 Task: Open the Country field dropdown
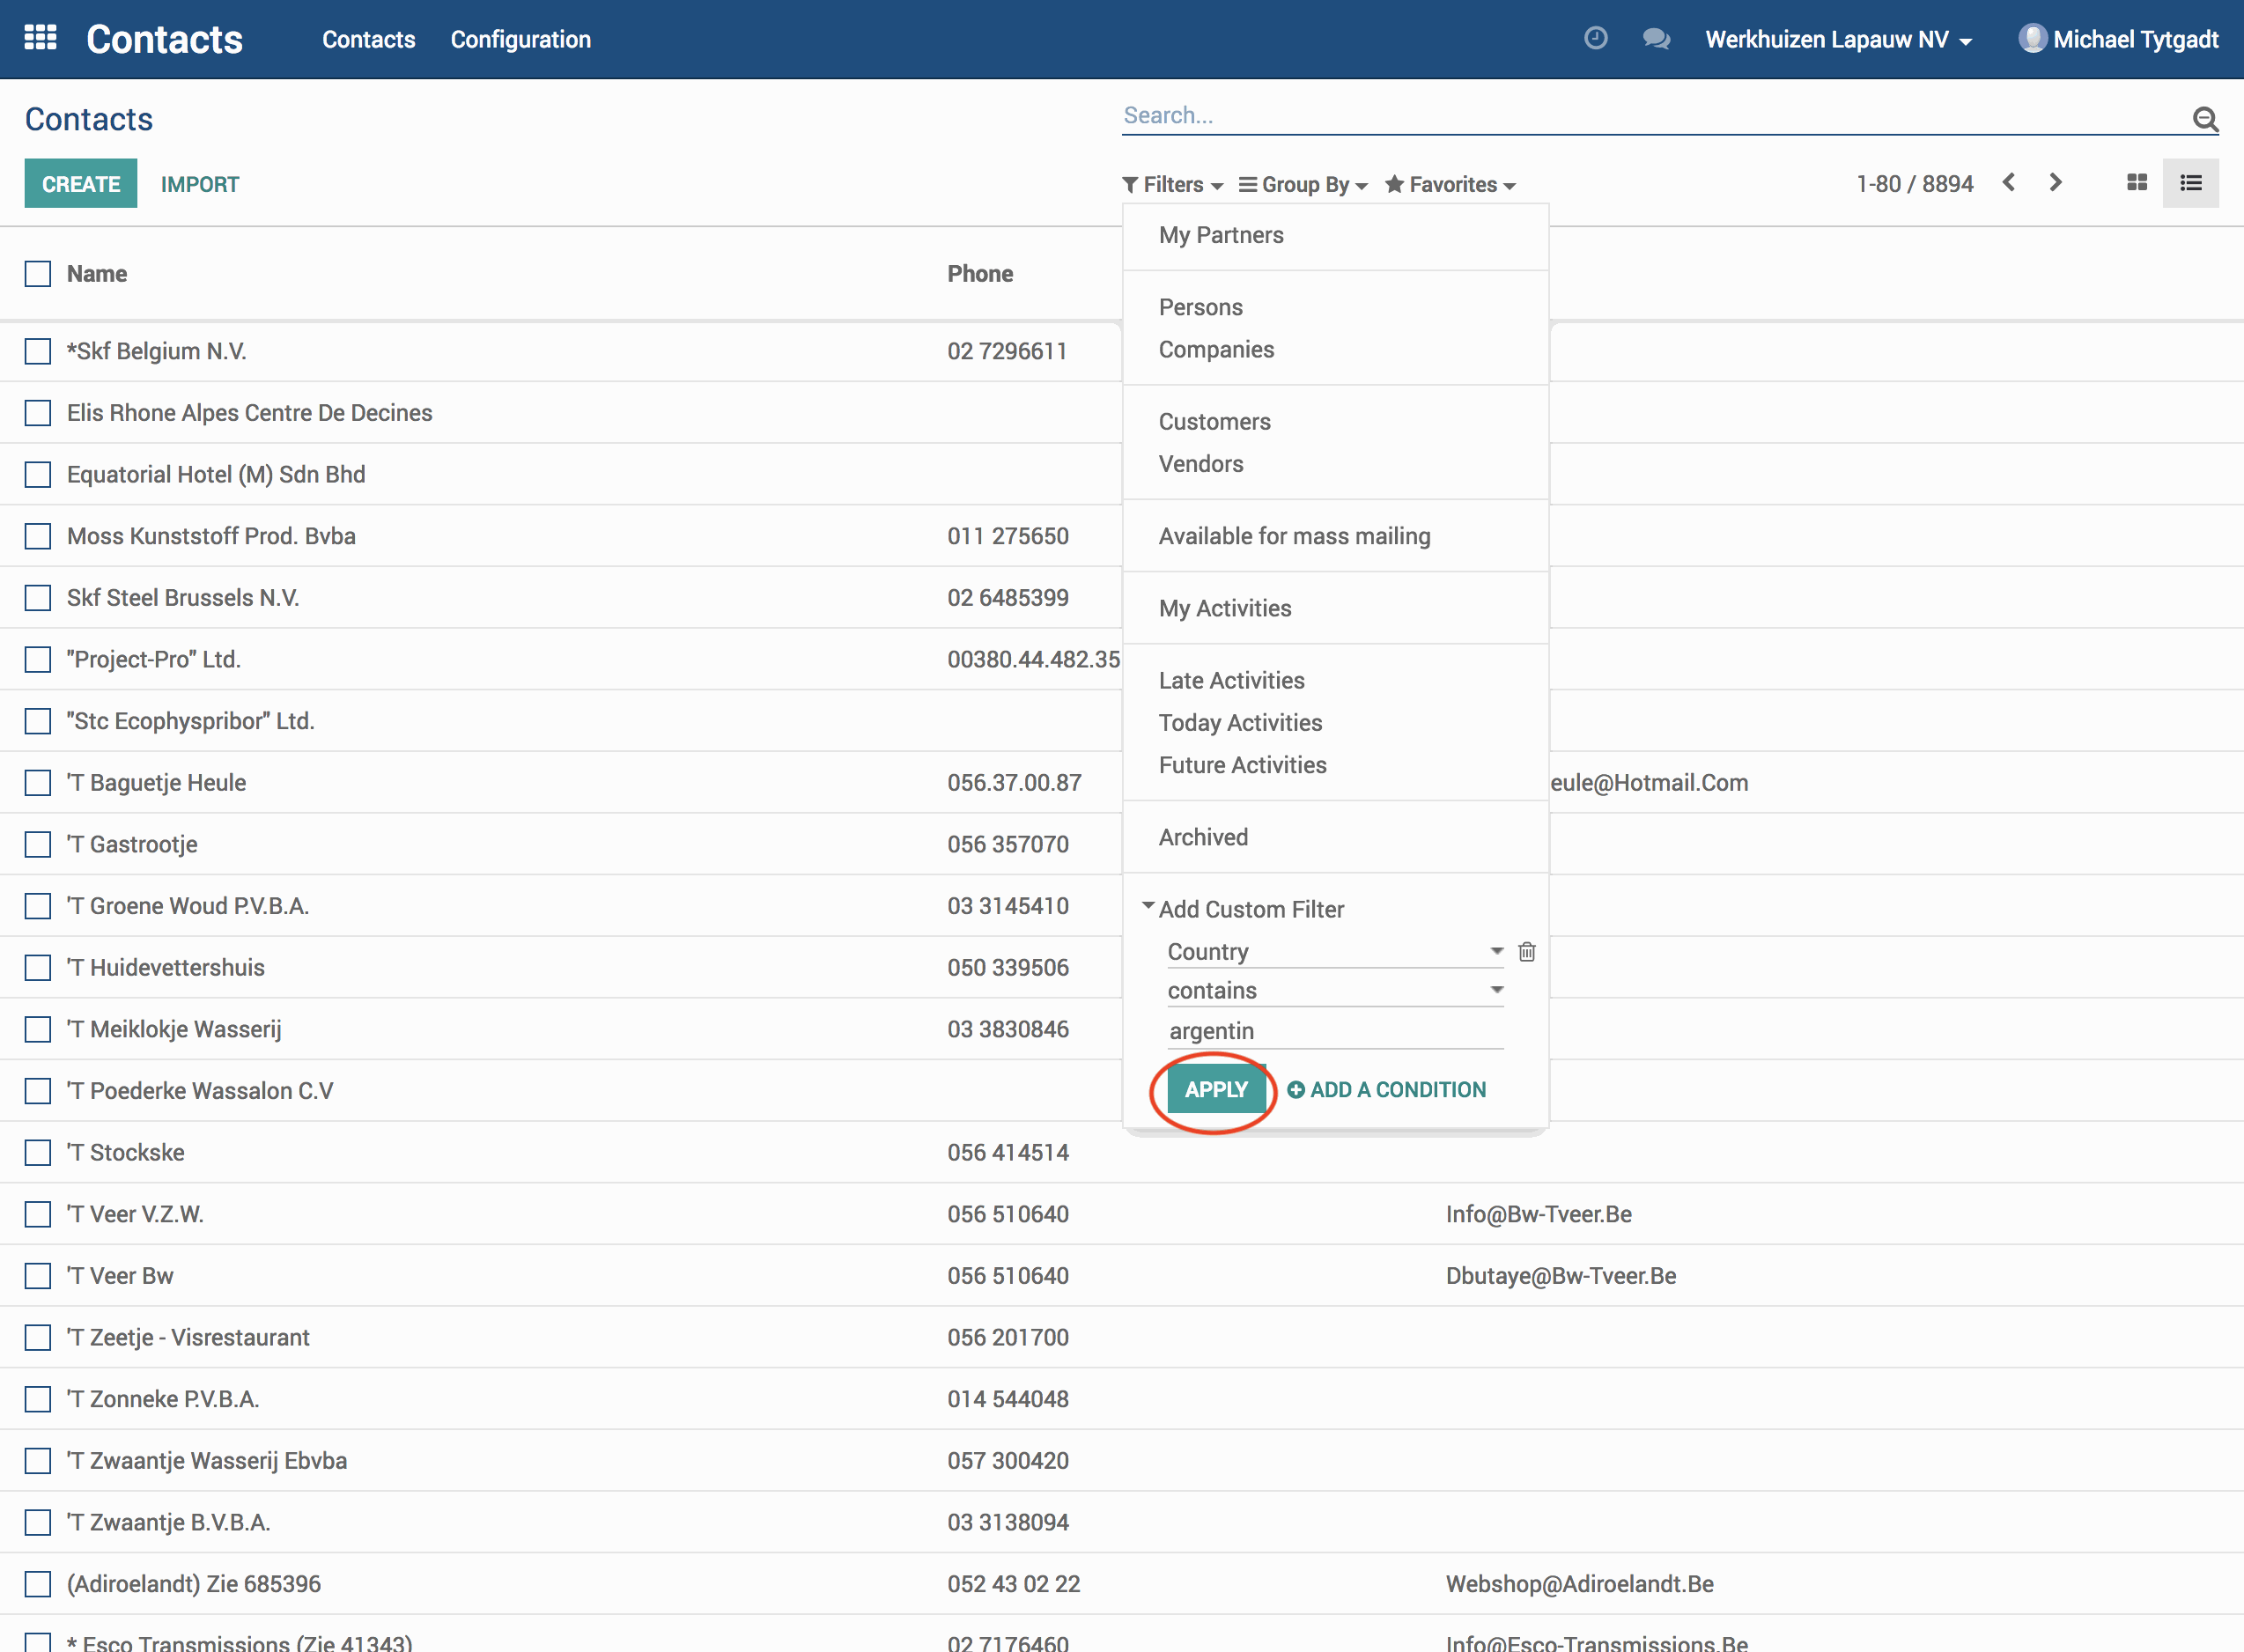coord(1334,951)
